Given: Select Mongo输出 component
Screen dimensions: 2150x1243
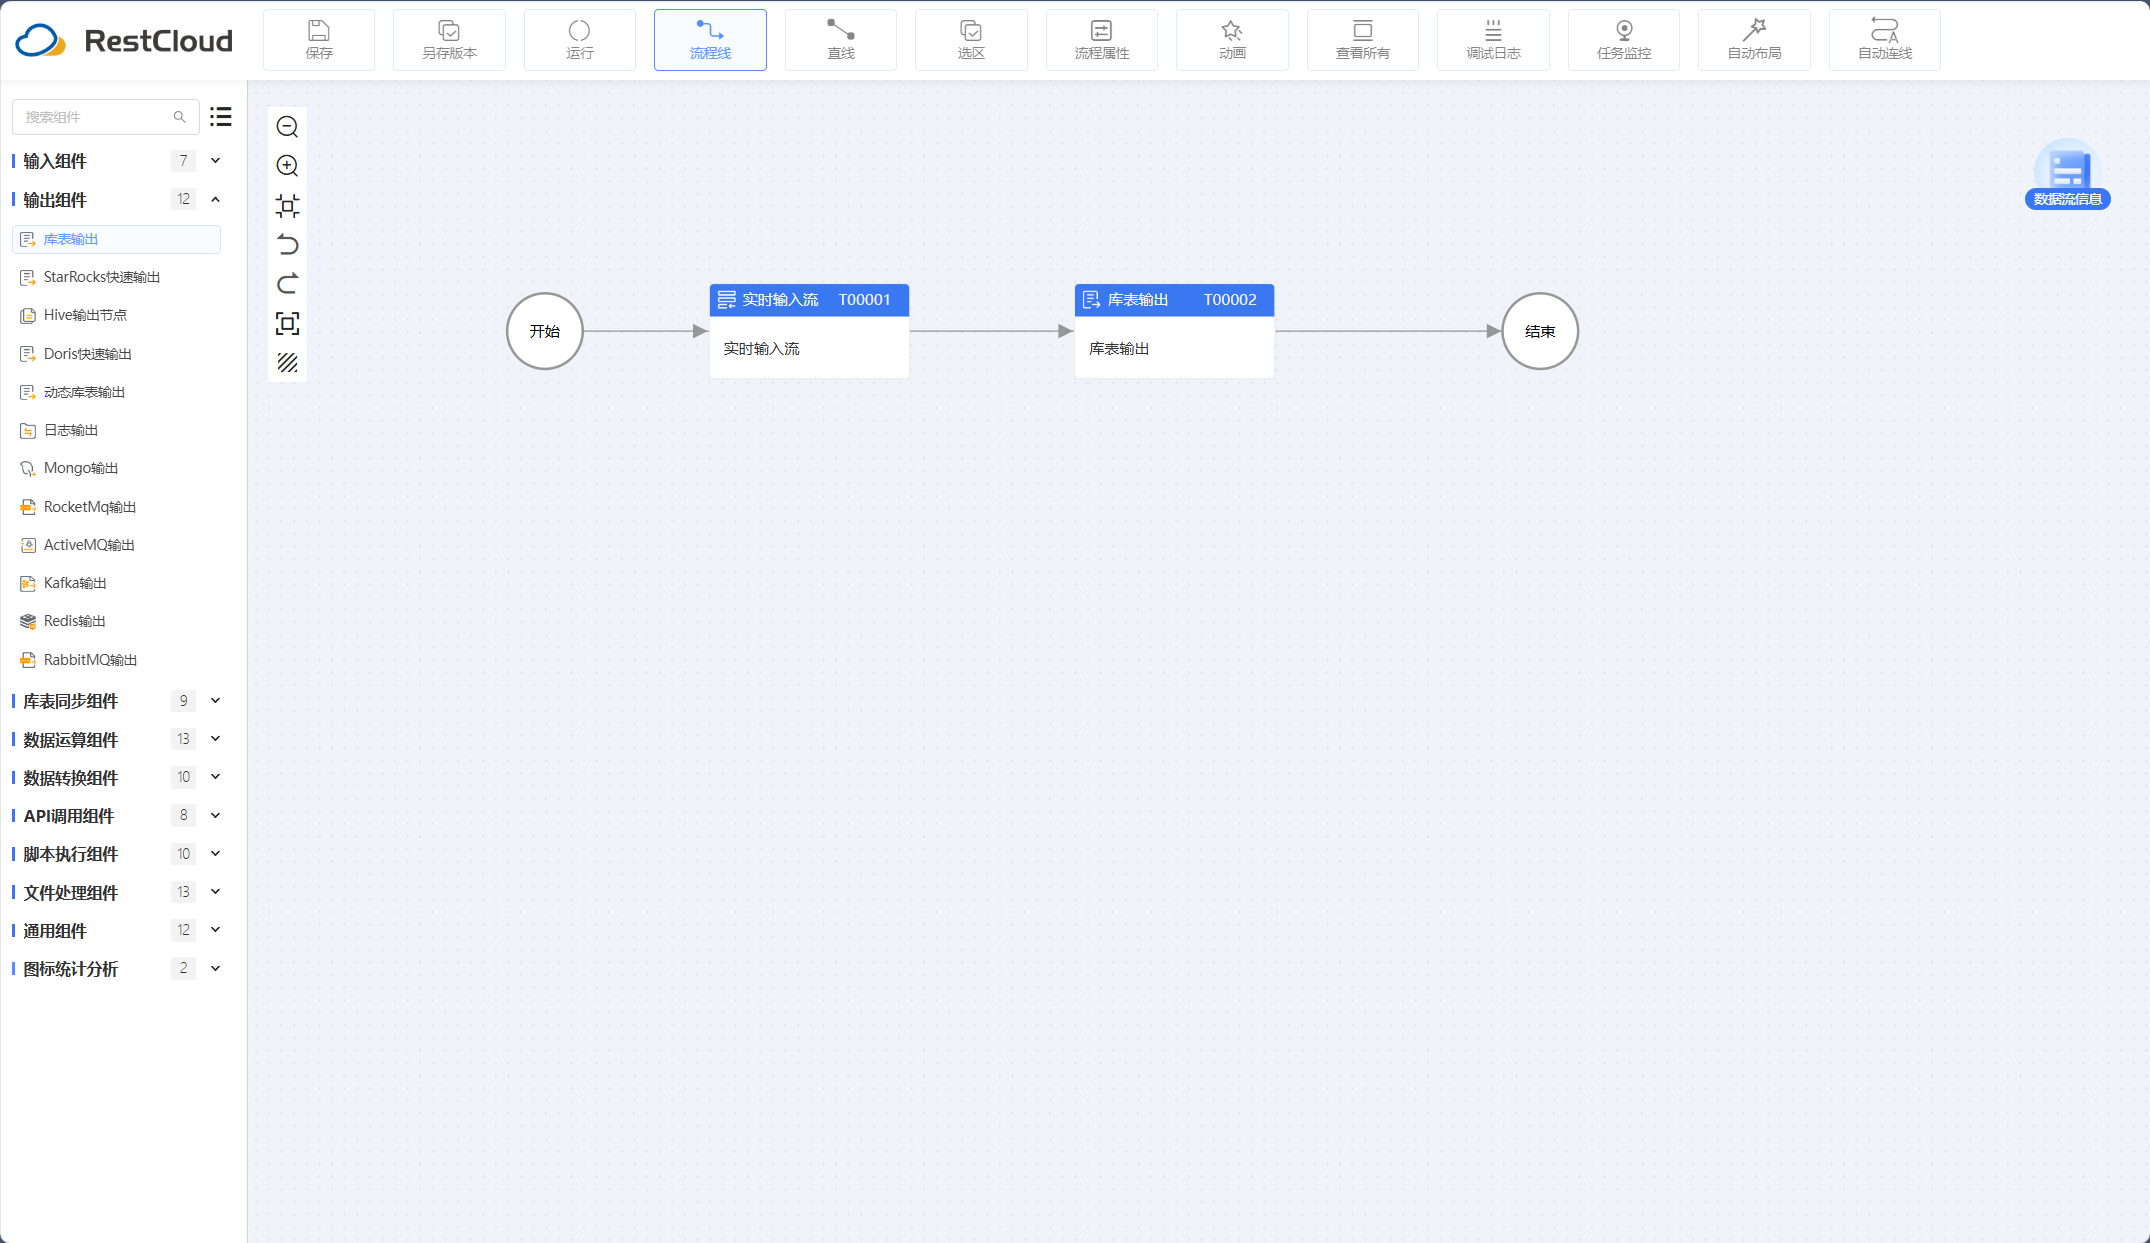Looking at the screenshot, I should [116, 468].
